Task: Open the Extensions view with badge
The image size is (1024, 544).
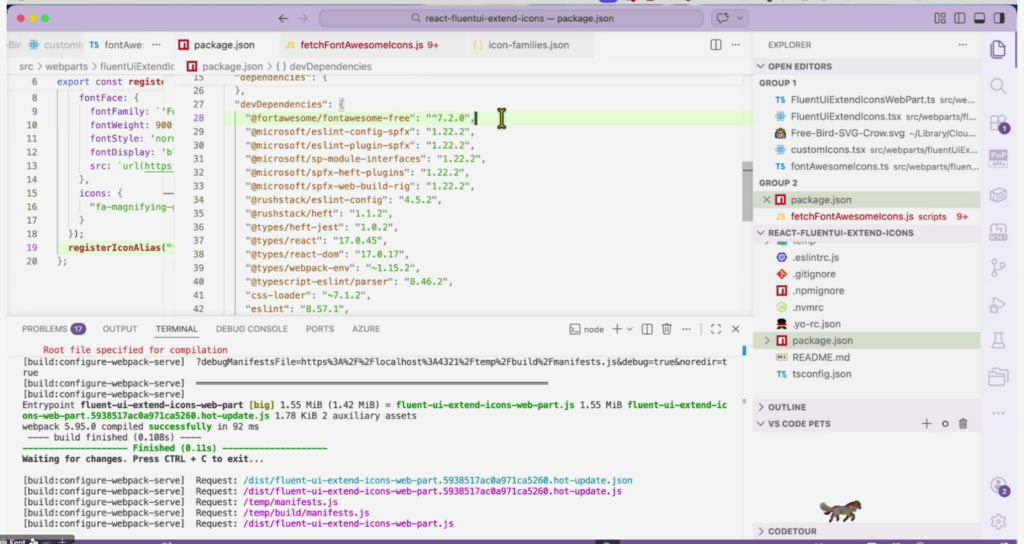Action: click(997, 125)
